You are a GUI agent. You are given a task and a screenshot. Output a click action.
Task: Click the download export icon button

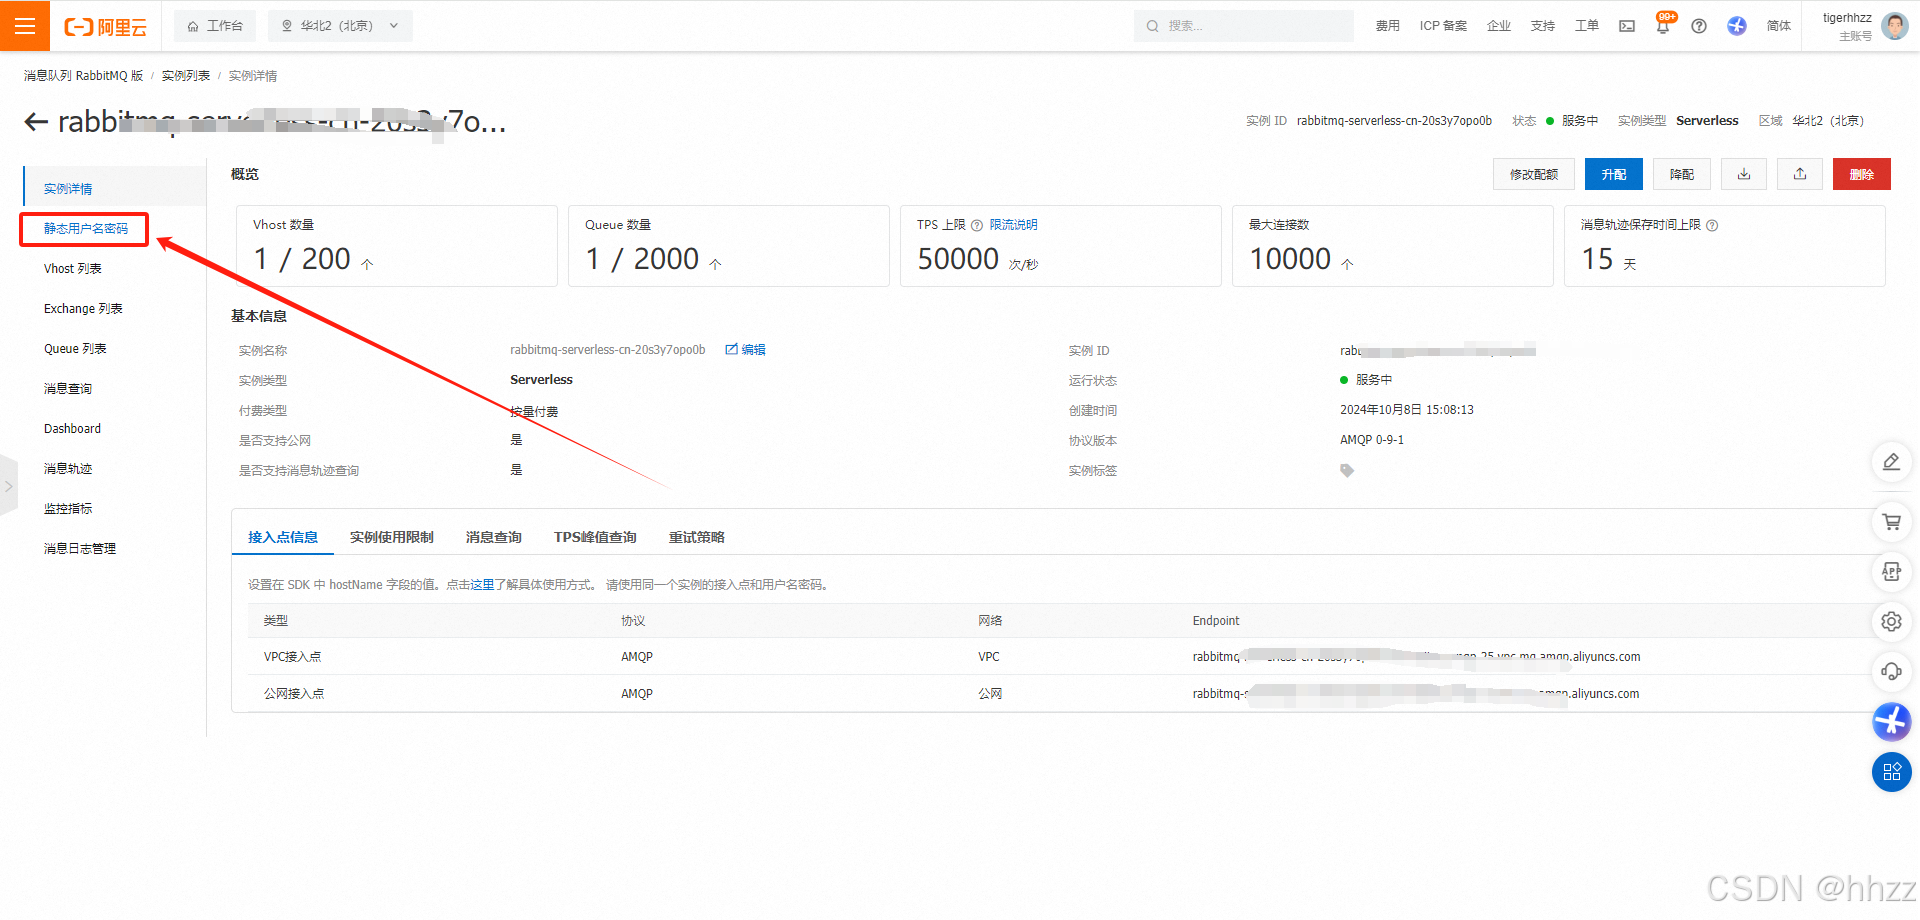click(1744, 174)
